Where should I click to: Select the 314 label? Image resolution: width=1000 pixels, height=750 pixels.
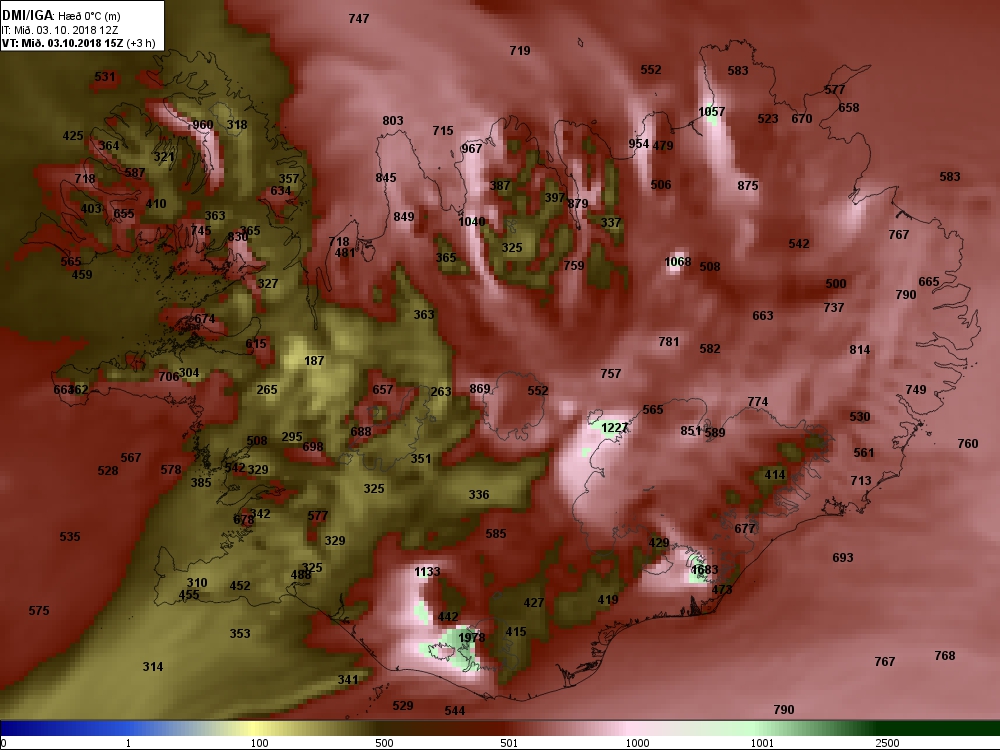click(x=152, y=666)
